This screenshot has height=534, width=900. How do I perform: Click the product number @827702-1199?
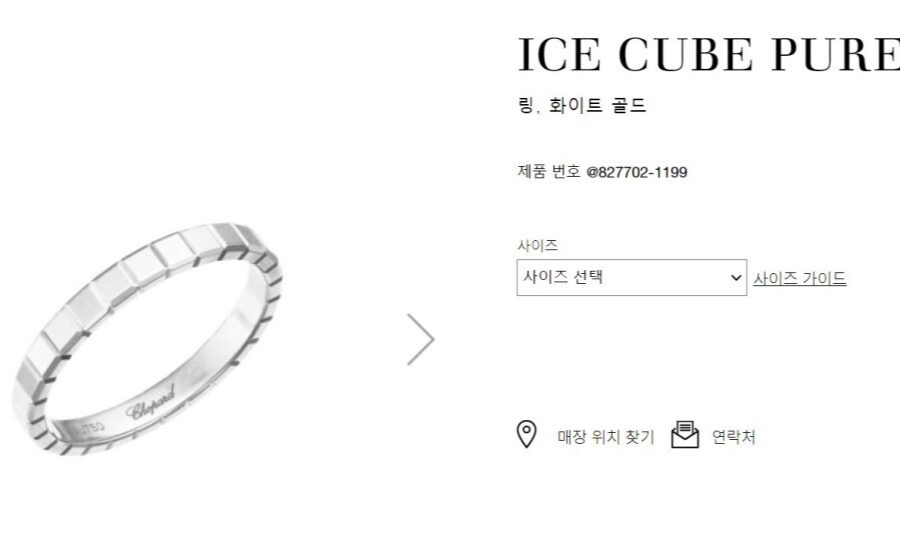point(637,172)
